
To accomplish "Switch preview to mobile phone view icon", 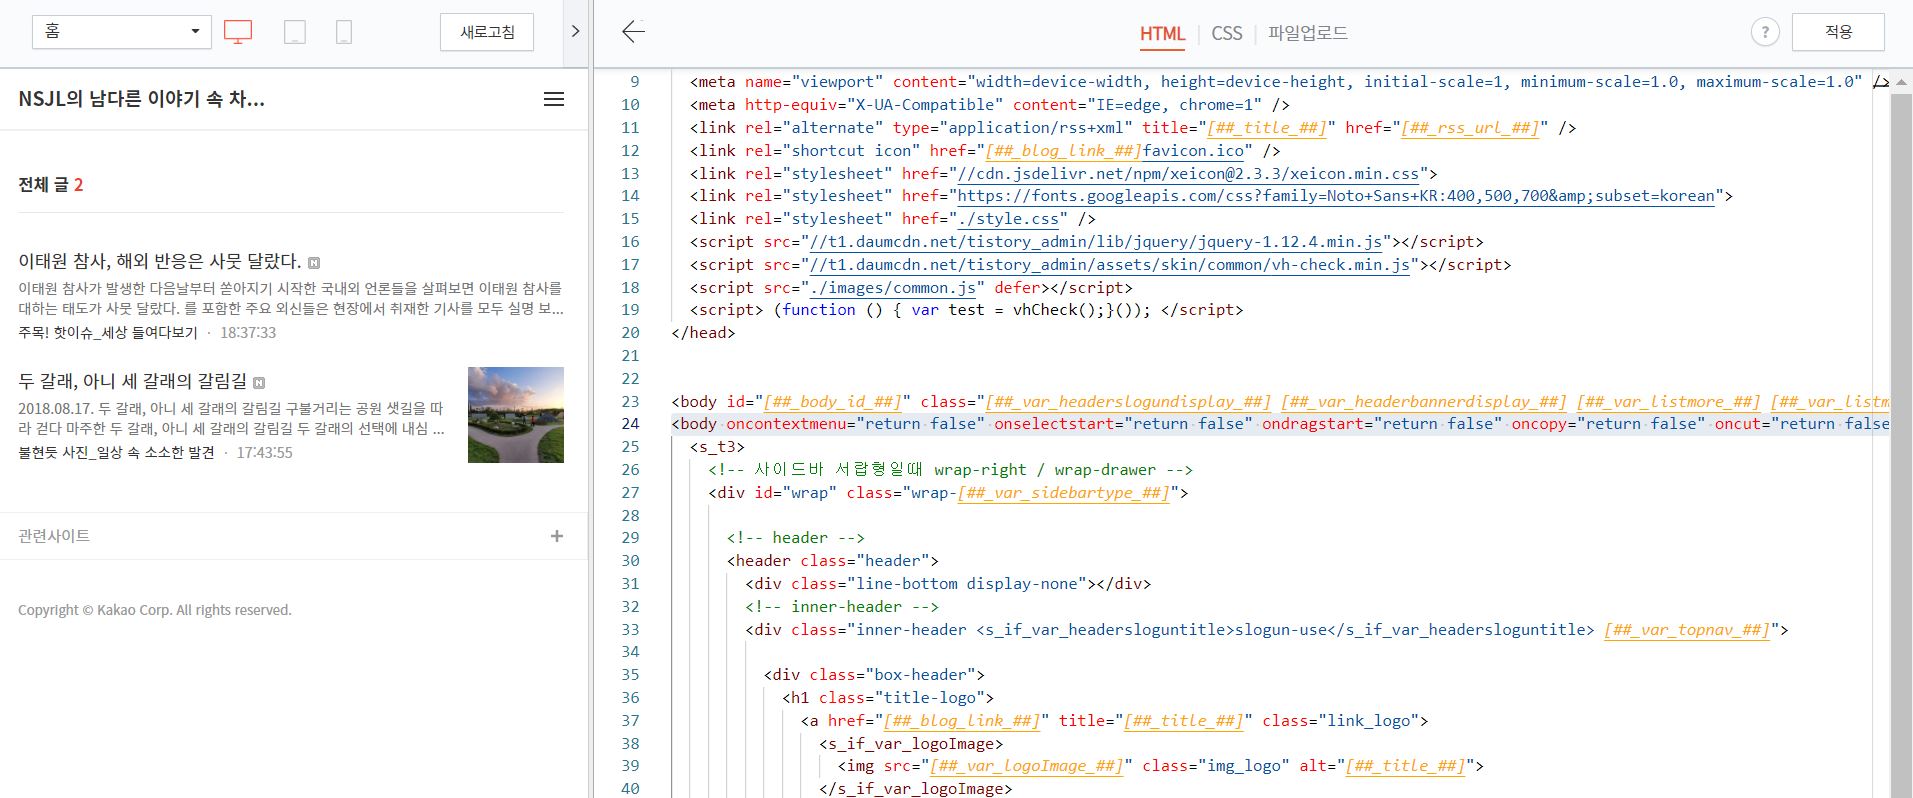I will pyautogui.click(x=344, y=32).
